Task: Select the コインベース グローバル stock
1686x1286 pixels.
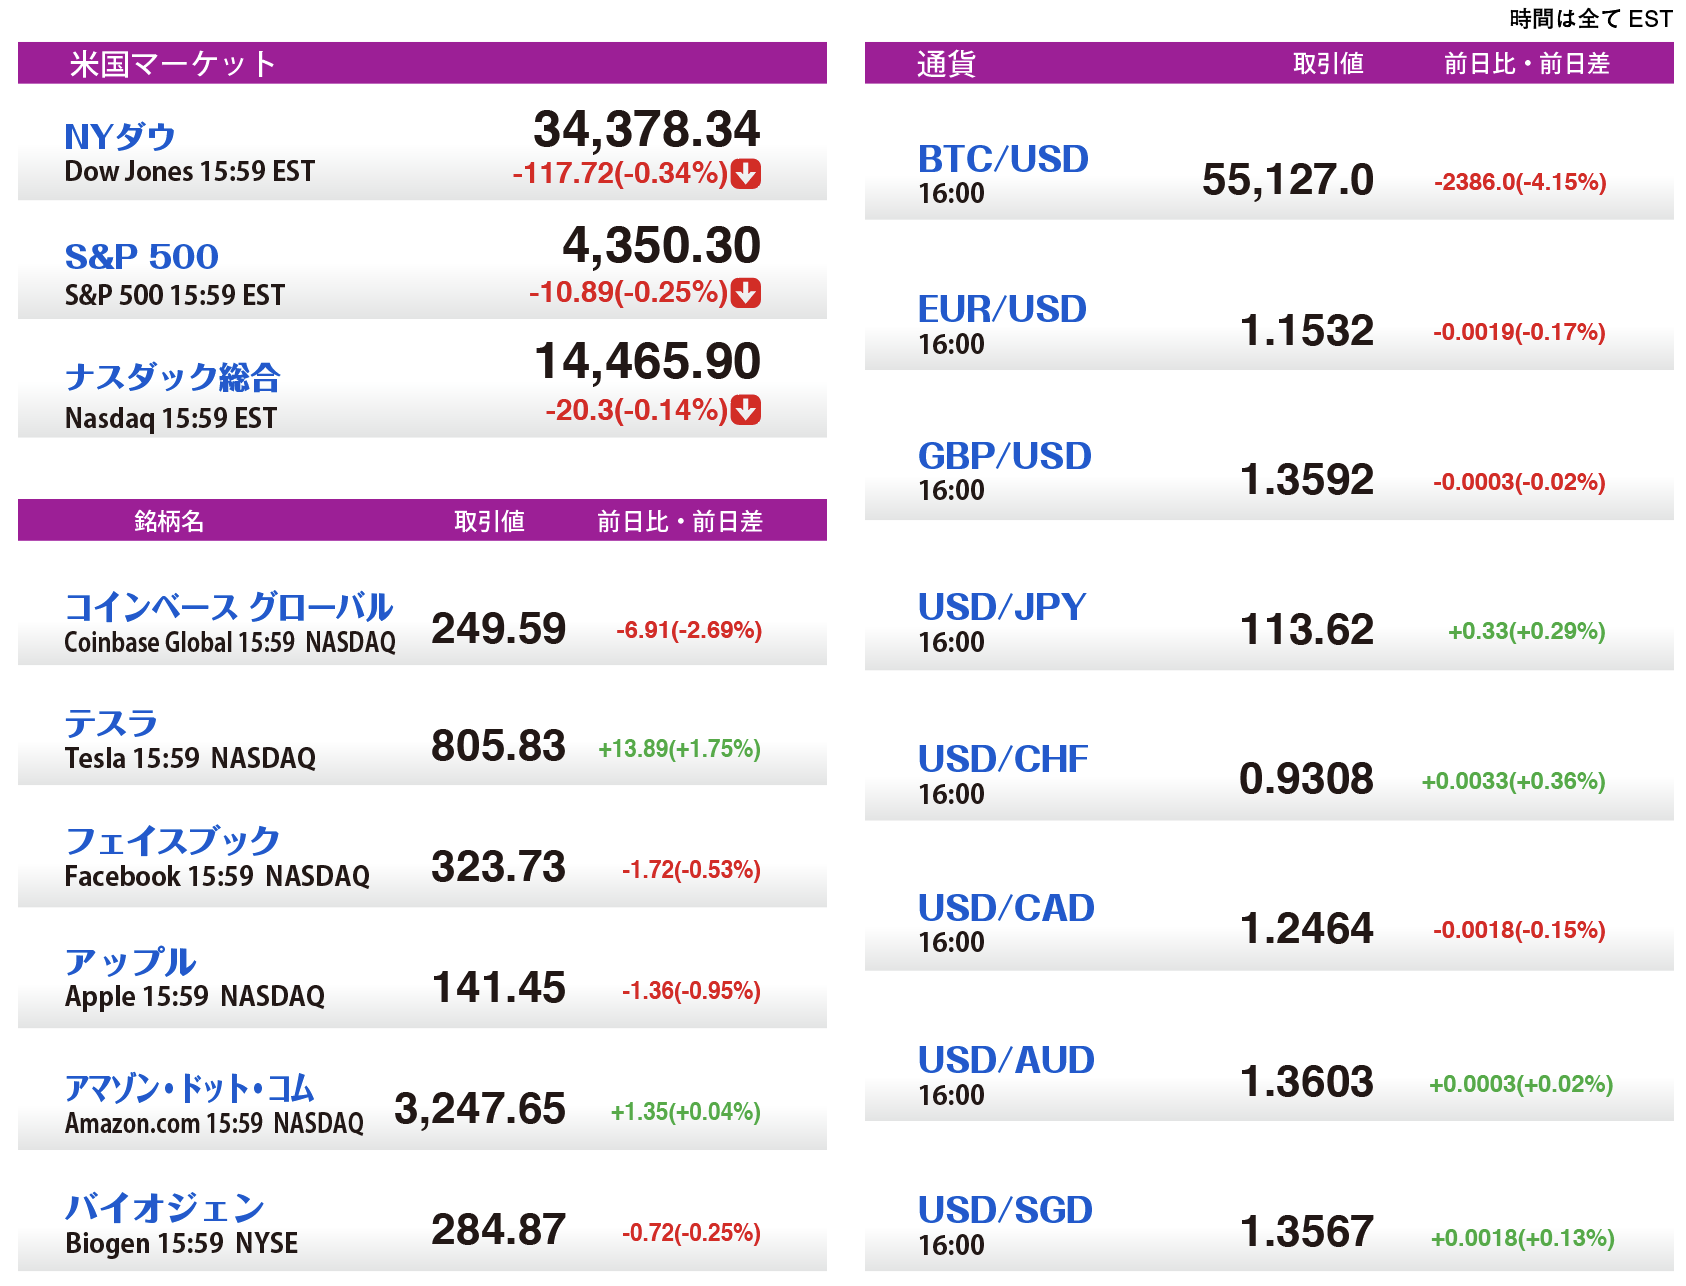Action: pyautogui.click(x=228, y=606)
